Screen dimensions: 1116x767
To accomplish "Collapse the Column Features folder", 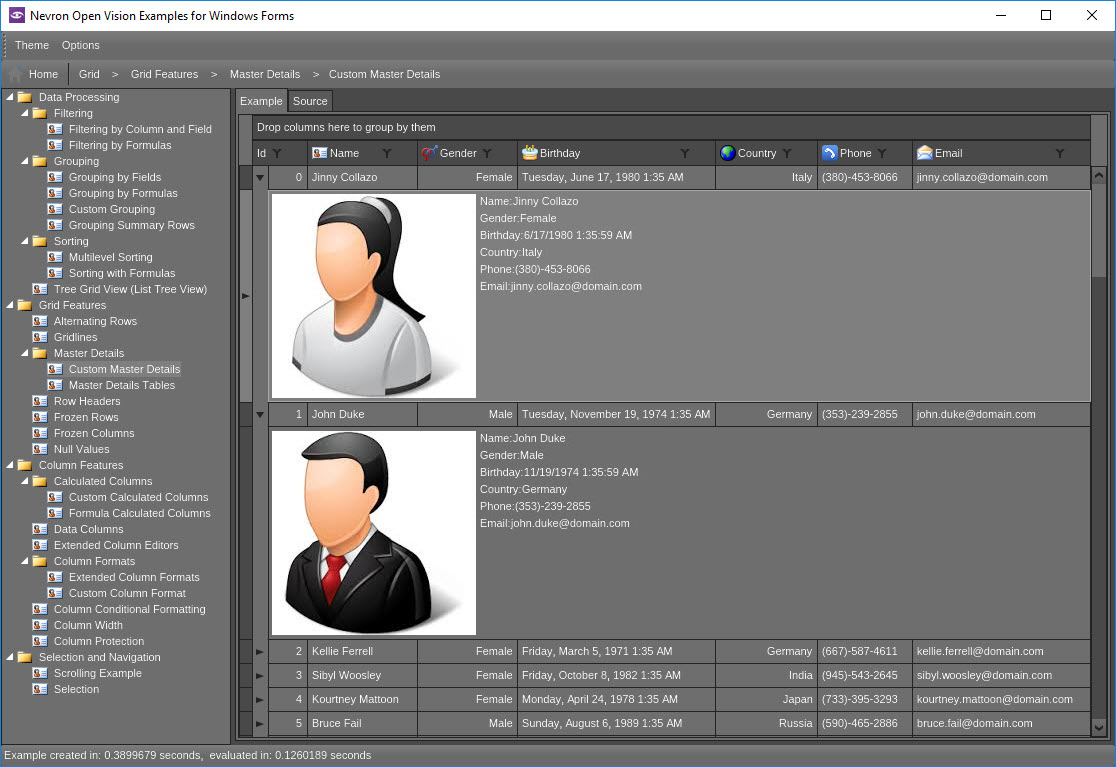I will 10,465.
